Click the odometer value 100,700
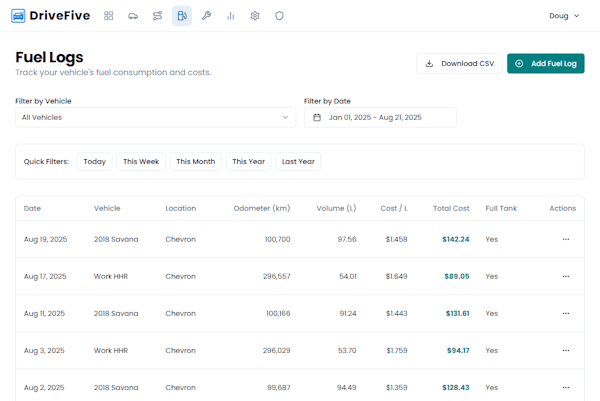 tap(277, 239)
